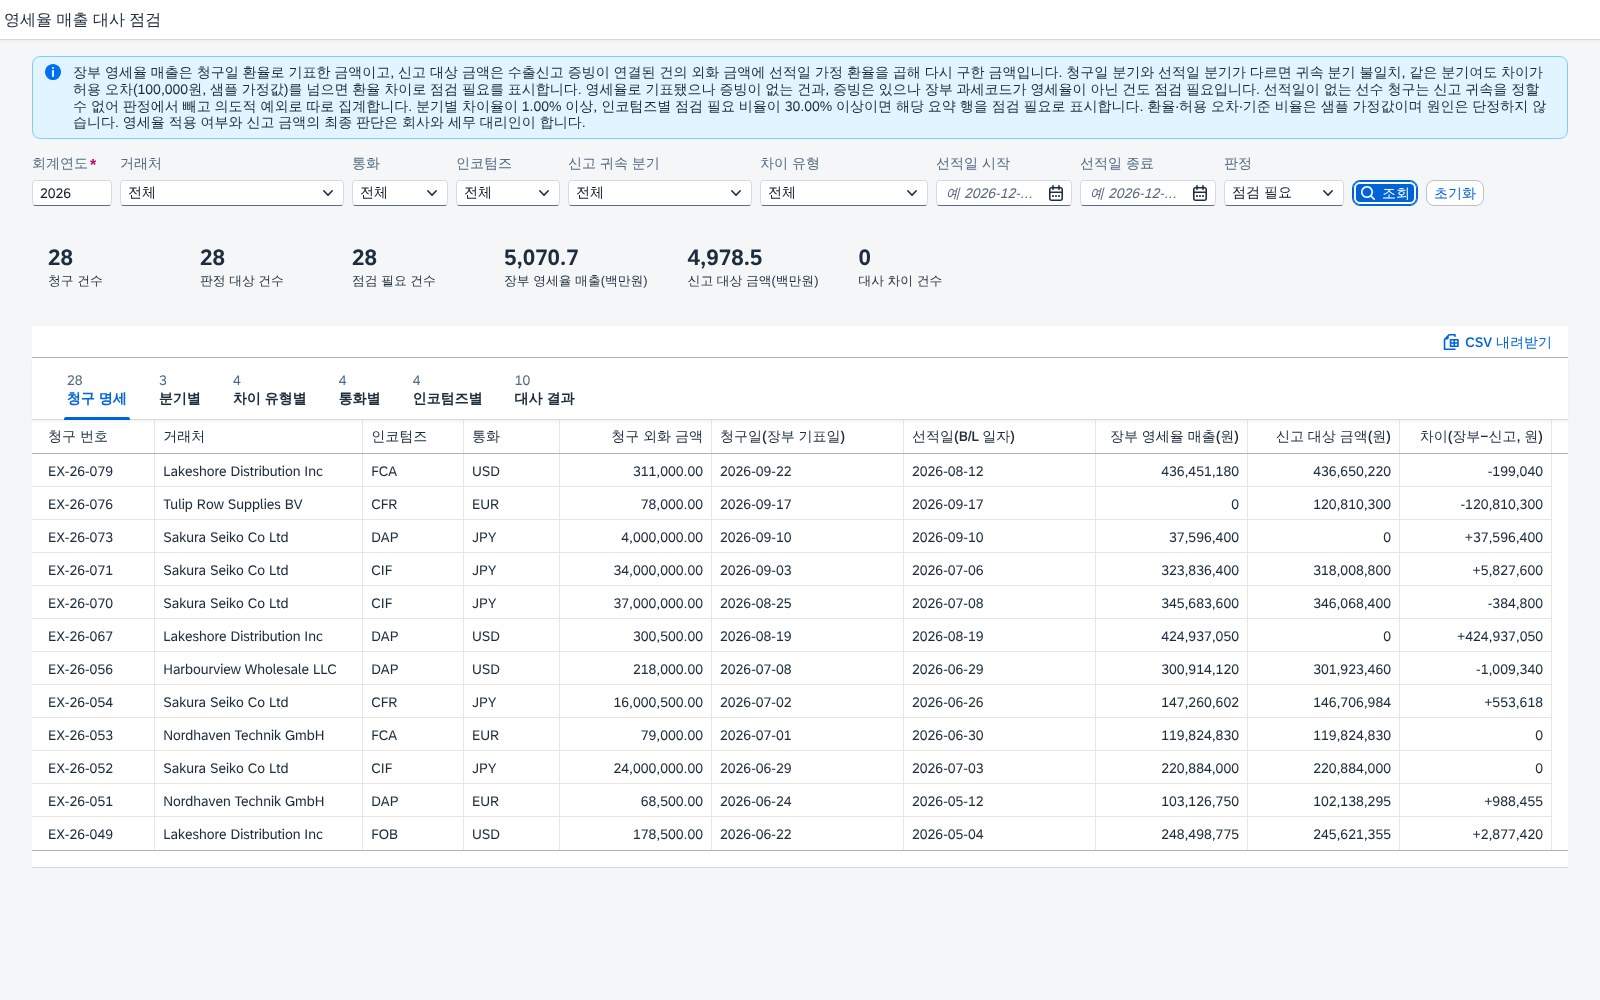Select the 인코텀즈별 tab
The image size is (1600, 1000).
click(x=448, y=390)
